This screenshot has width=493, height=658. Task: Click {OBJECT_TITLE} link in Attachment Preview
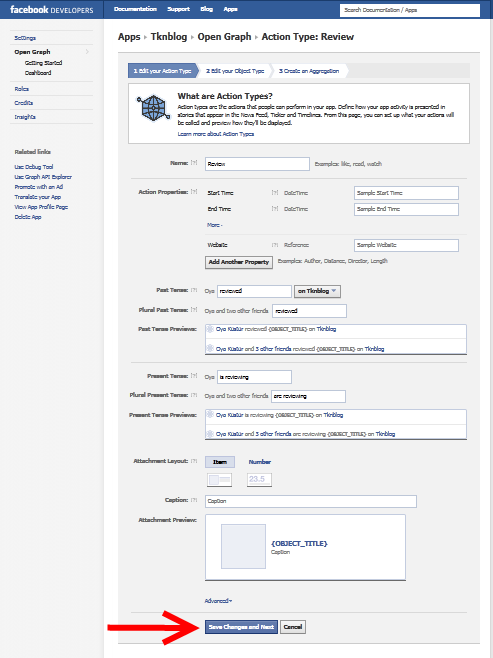pos(299,543)
